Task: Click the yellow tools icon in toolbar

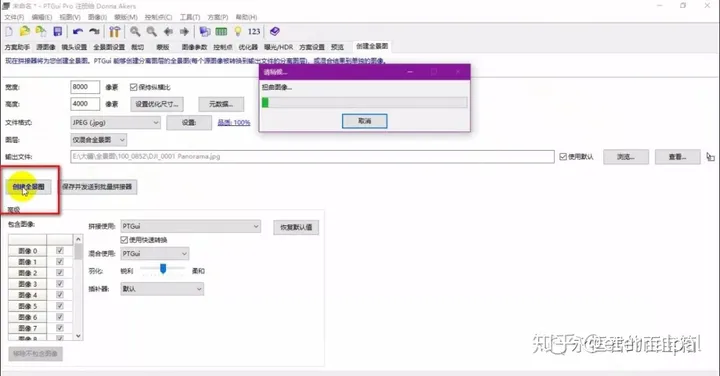Action: pos(114,31)
